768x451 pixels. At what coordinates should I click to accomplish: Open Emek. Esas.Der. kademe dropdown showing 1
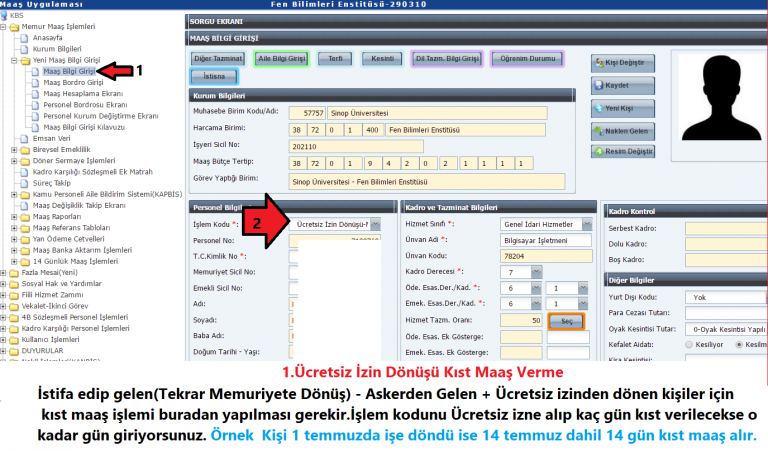(x=583, y=304)
